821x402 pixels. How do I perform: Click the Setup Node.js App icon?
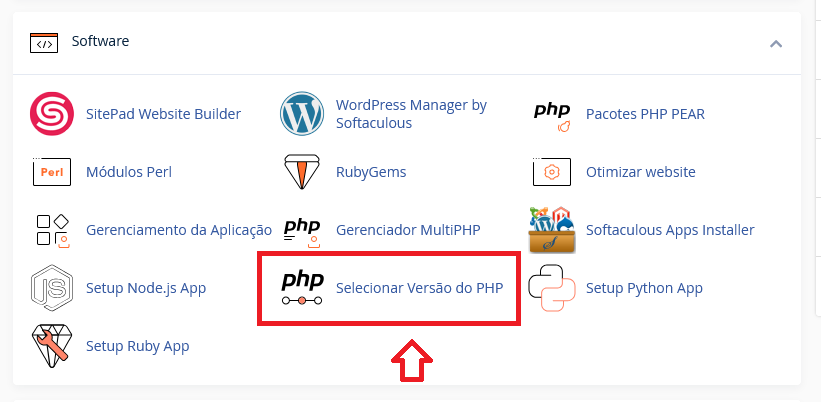click(51, 288)
